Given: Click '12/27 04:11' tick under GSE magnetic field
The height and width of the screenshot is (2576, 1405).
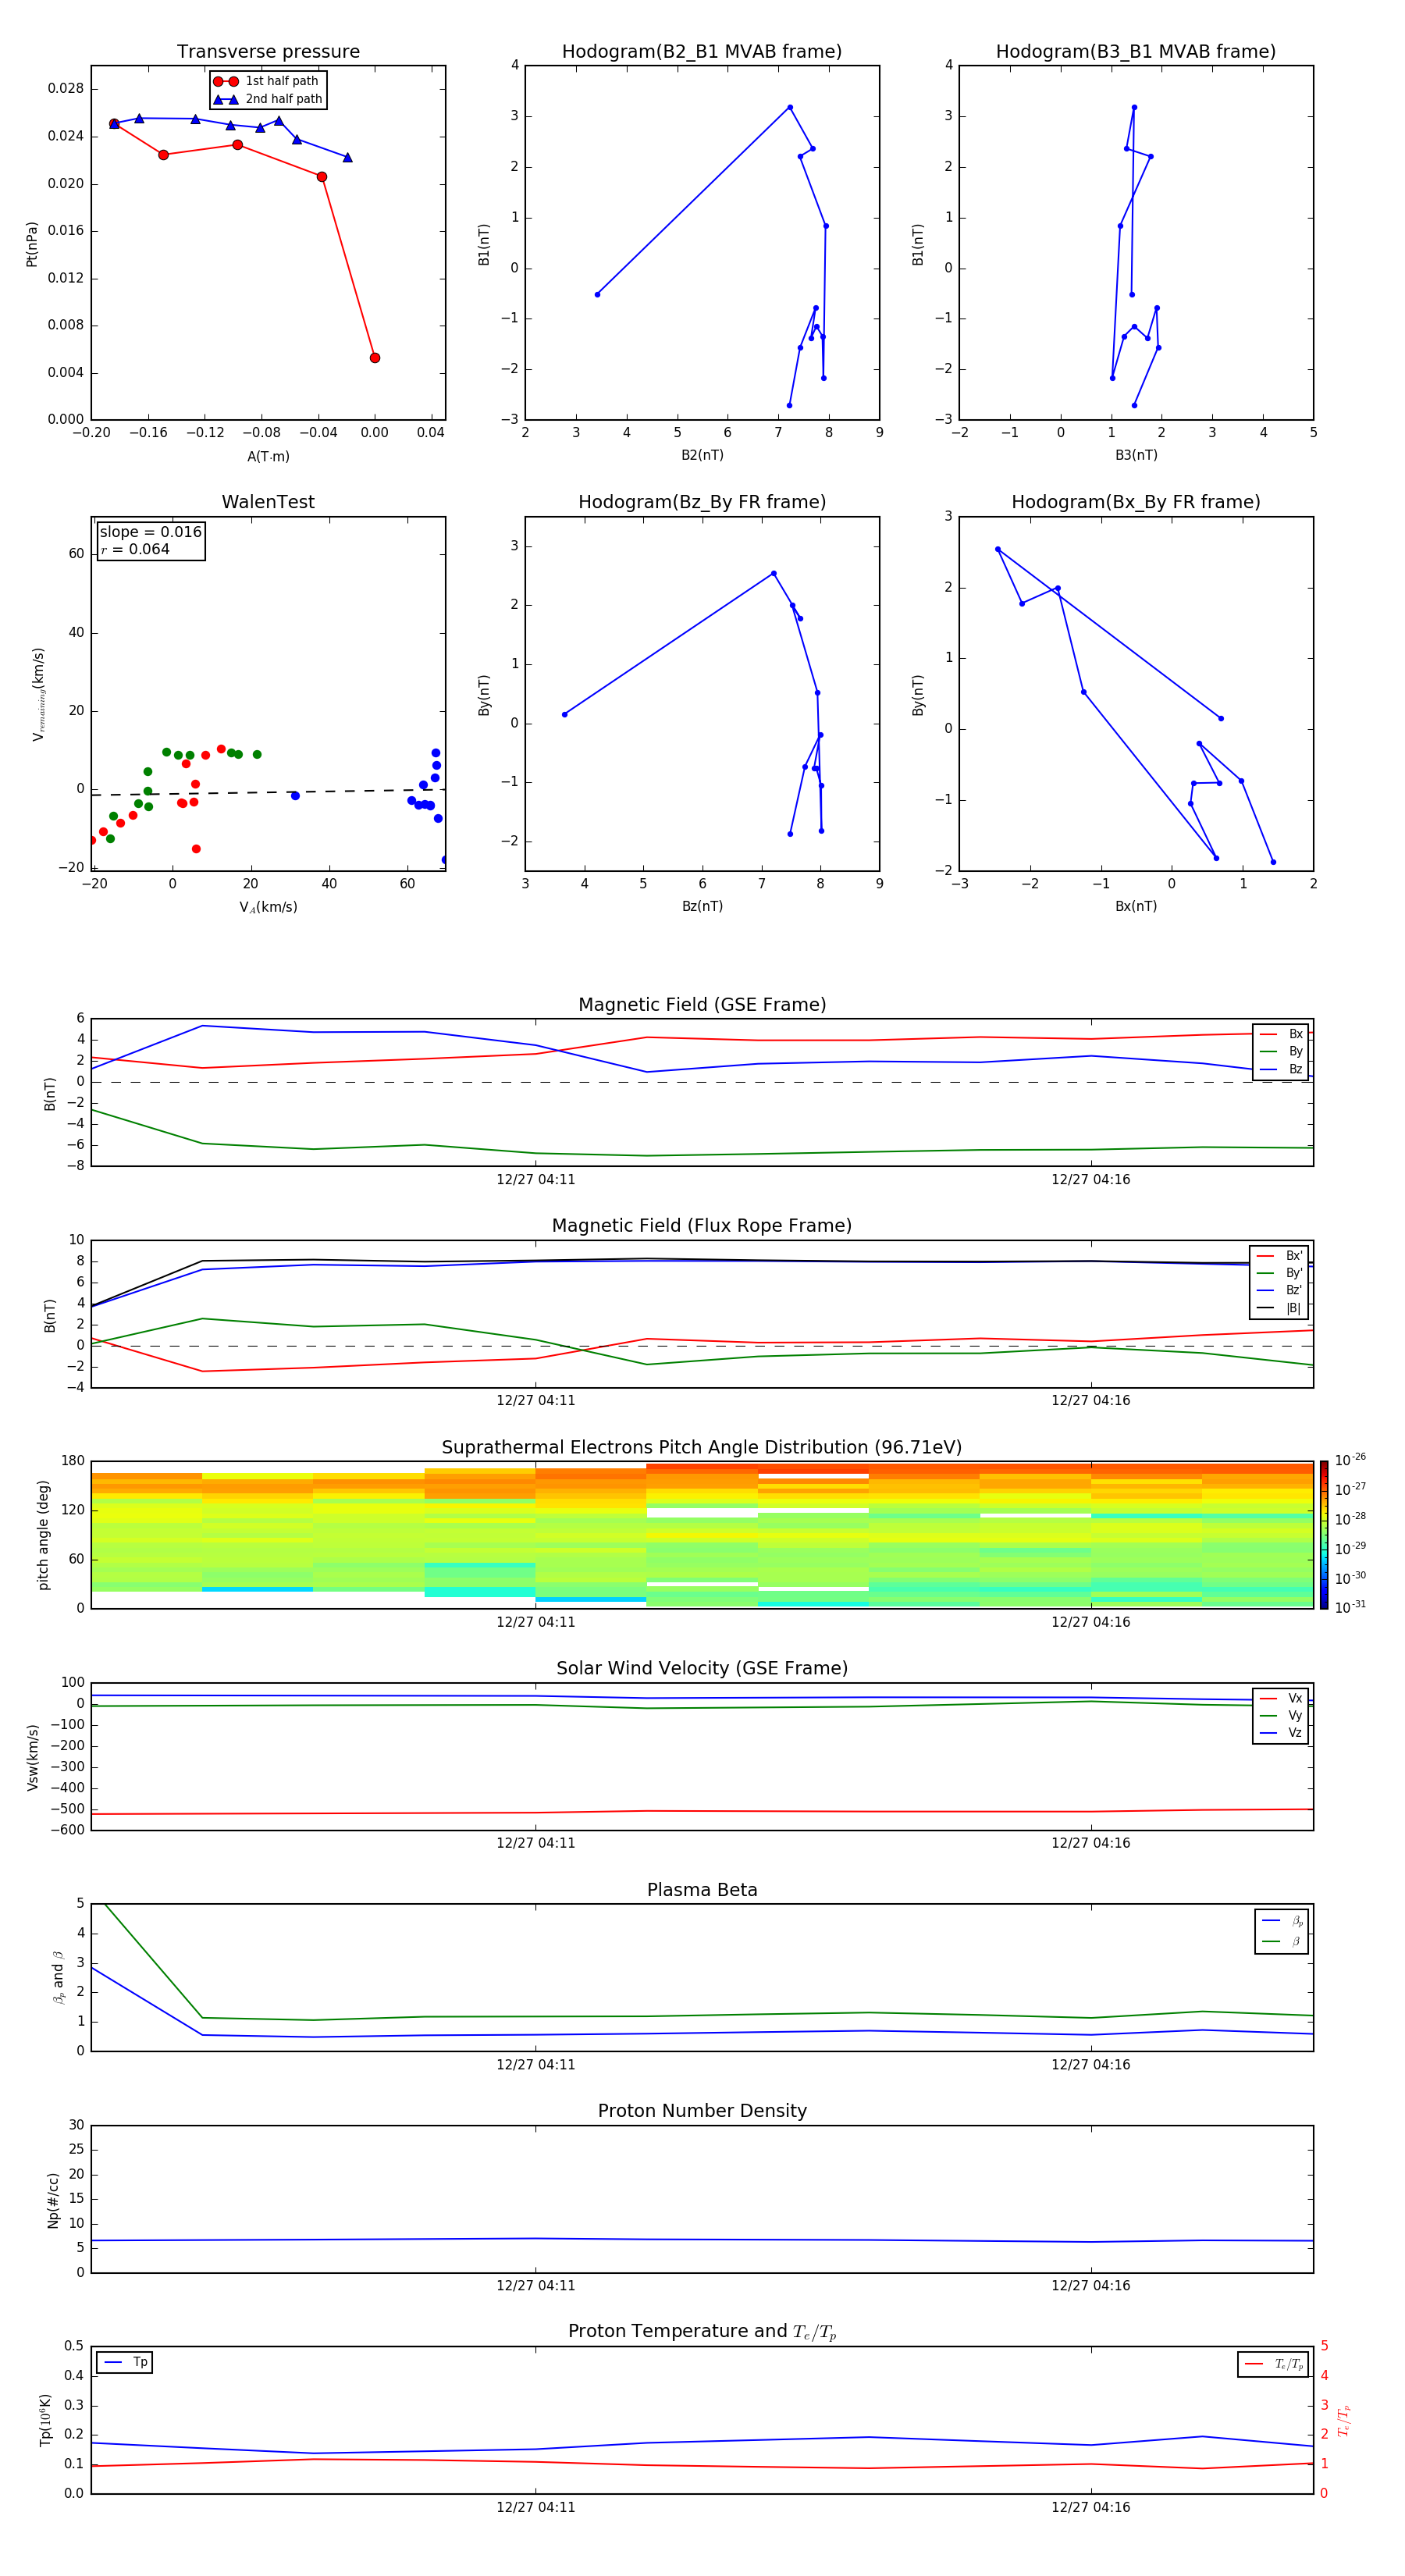Looking at the screenshot, I should (x=536, y=1180).
